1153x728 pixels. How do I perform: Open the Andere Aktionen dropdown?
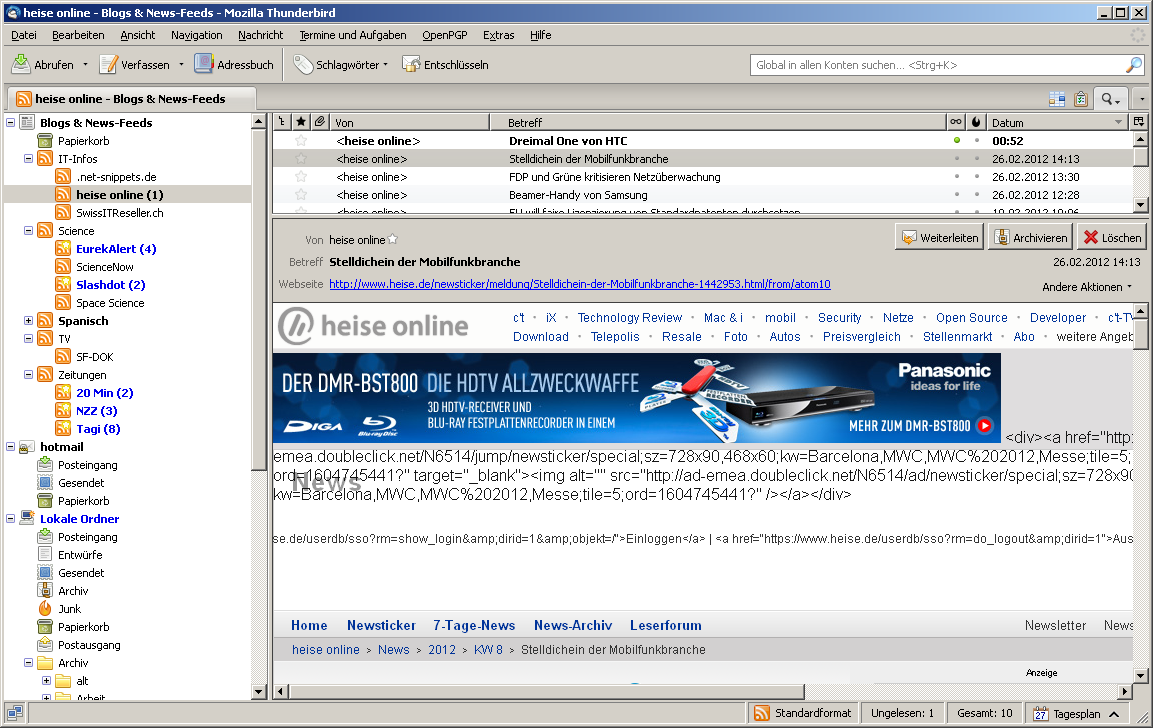coord(1087,287)
